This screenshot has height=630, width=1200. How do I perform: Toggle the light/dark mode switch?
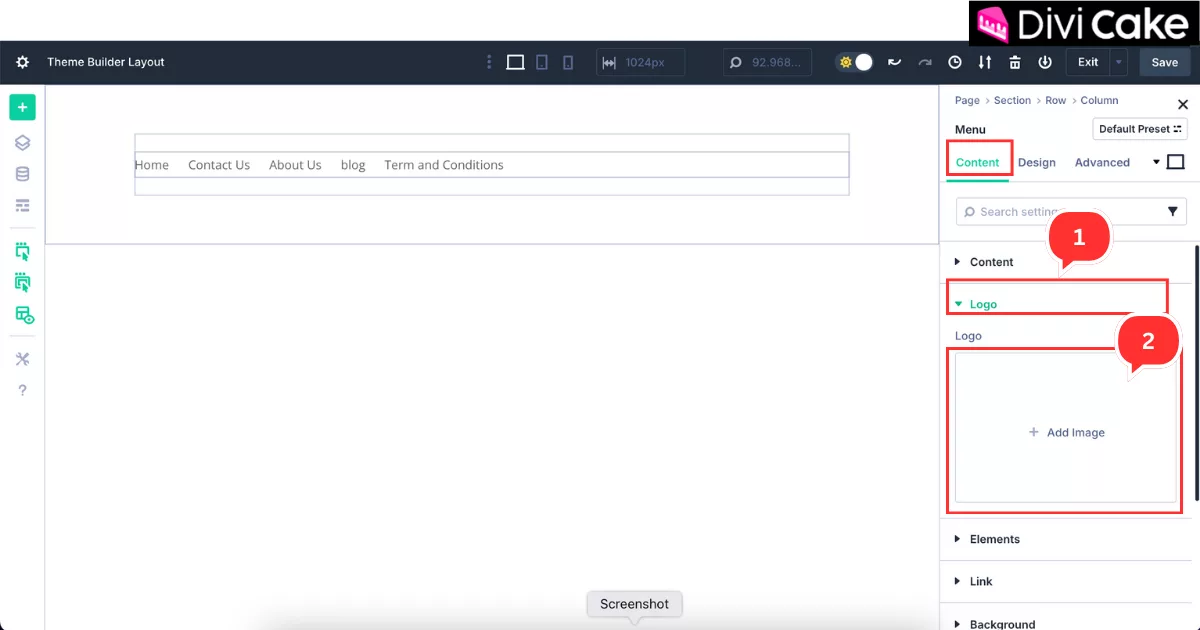tap(855, 62)
